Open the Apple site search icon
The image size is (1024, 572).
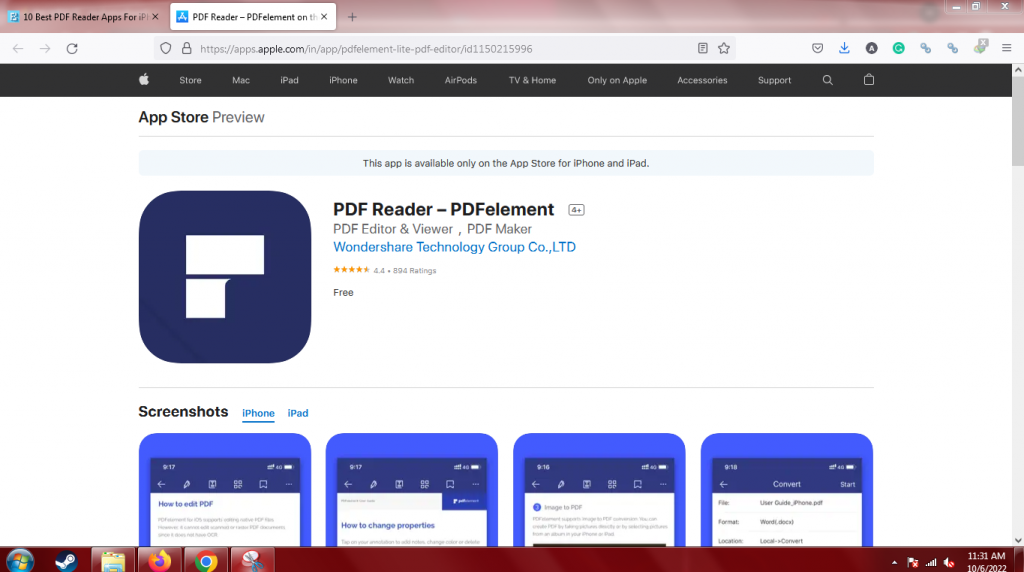[x=827, y=80]
